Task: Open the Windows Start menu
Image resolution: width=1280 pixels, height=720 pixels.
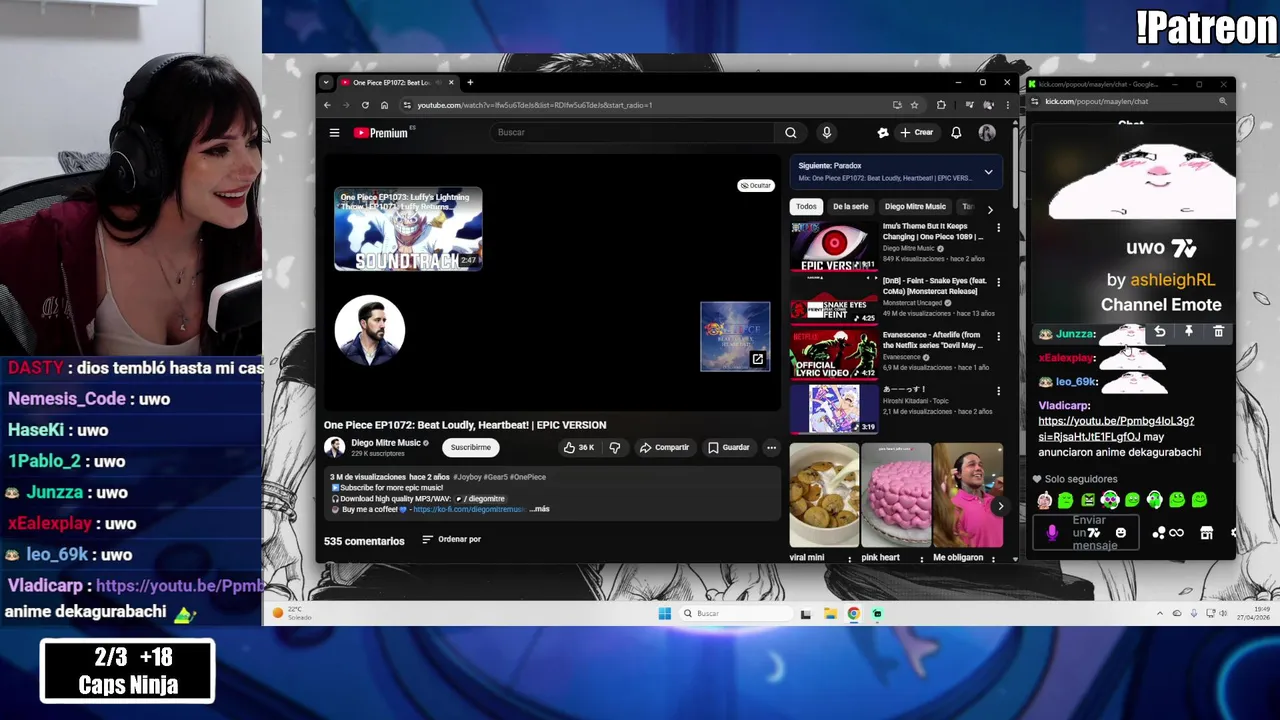Action: pyautogui.click(x=665, y=614)
